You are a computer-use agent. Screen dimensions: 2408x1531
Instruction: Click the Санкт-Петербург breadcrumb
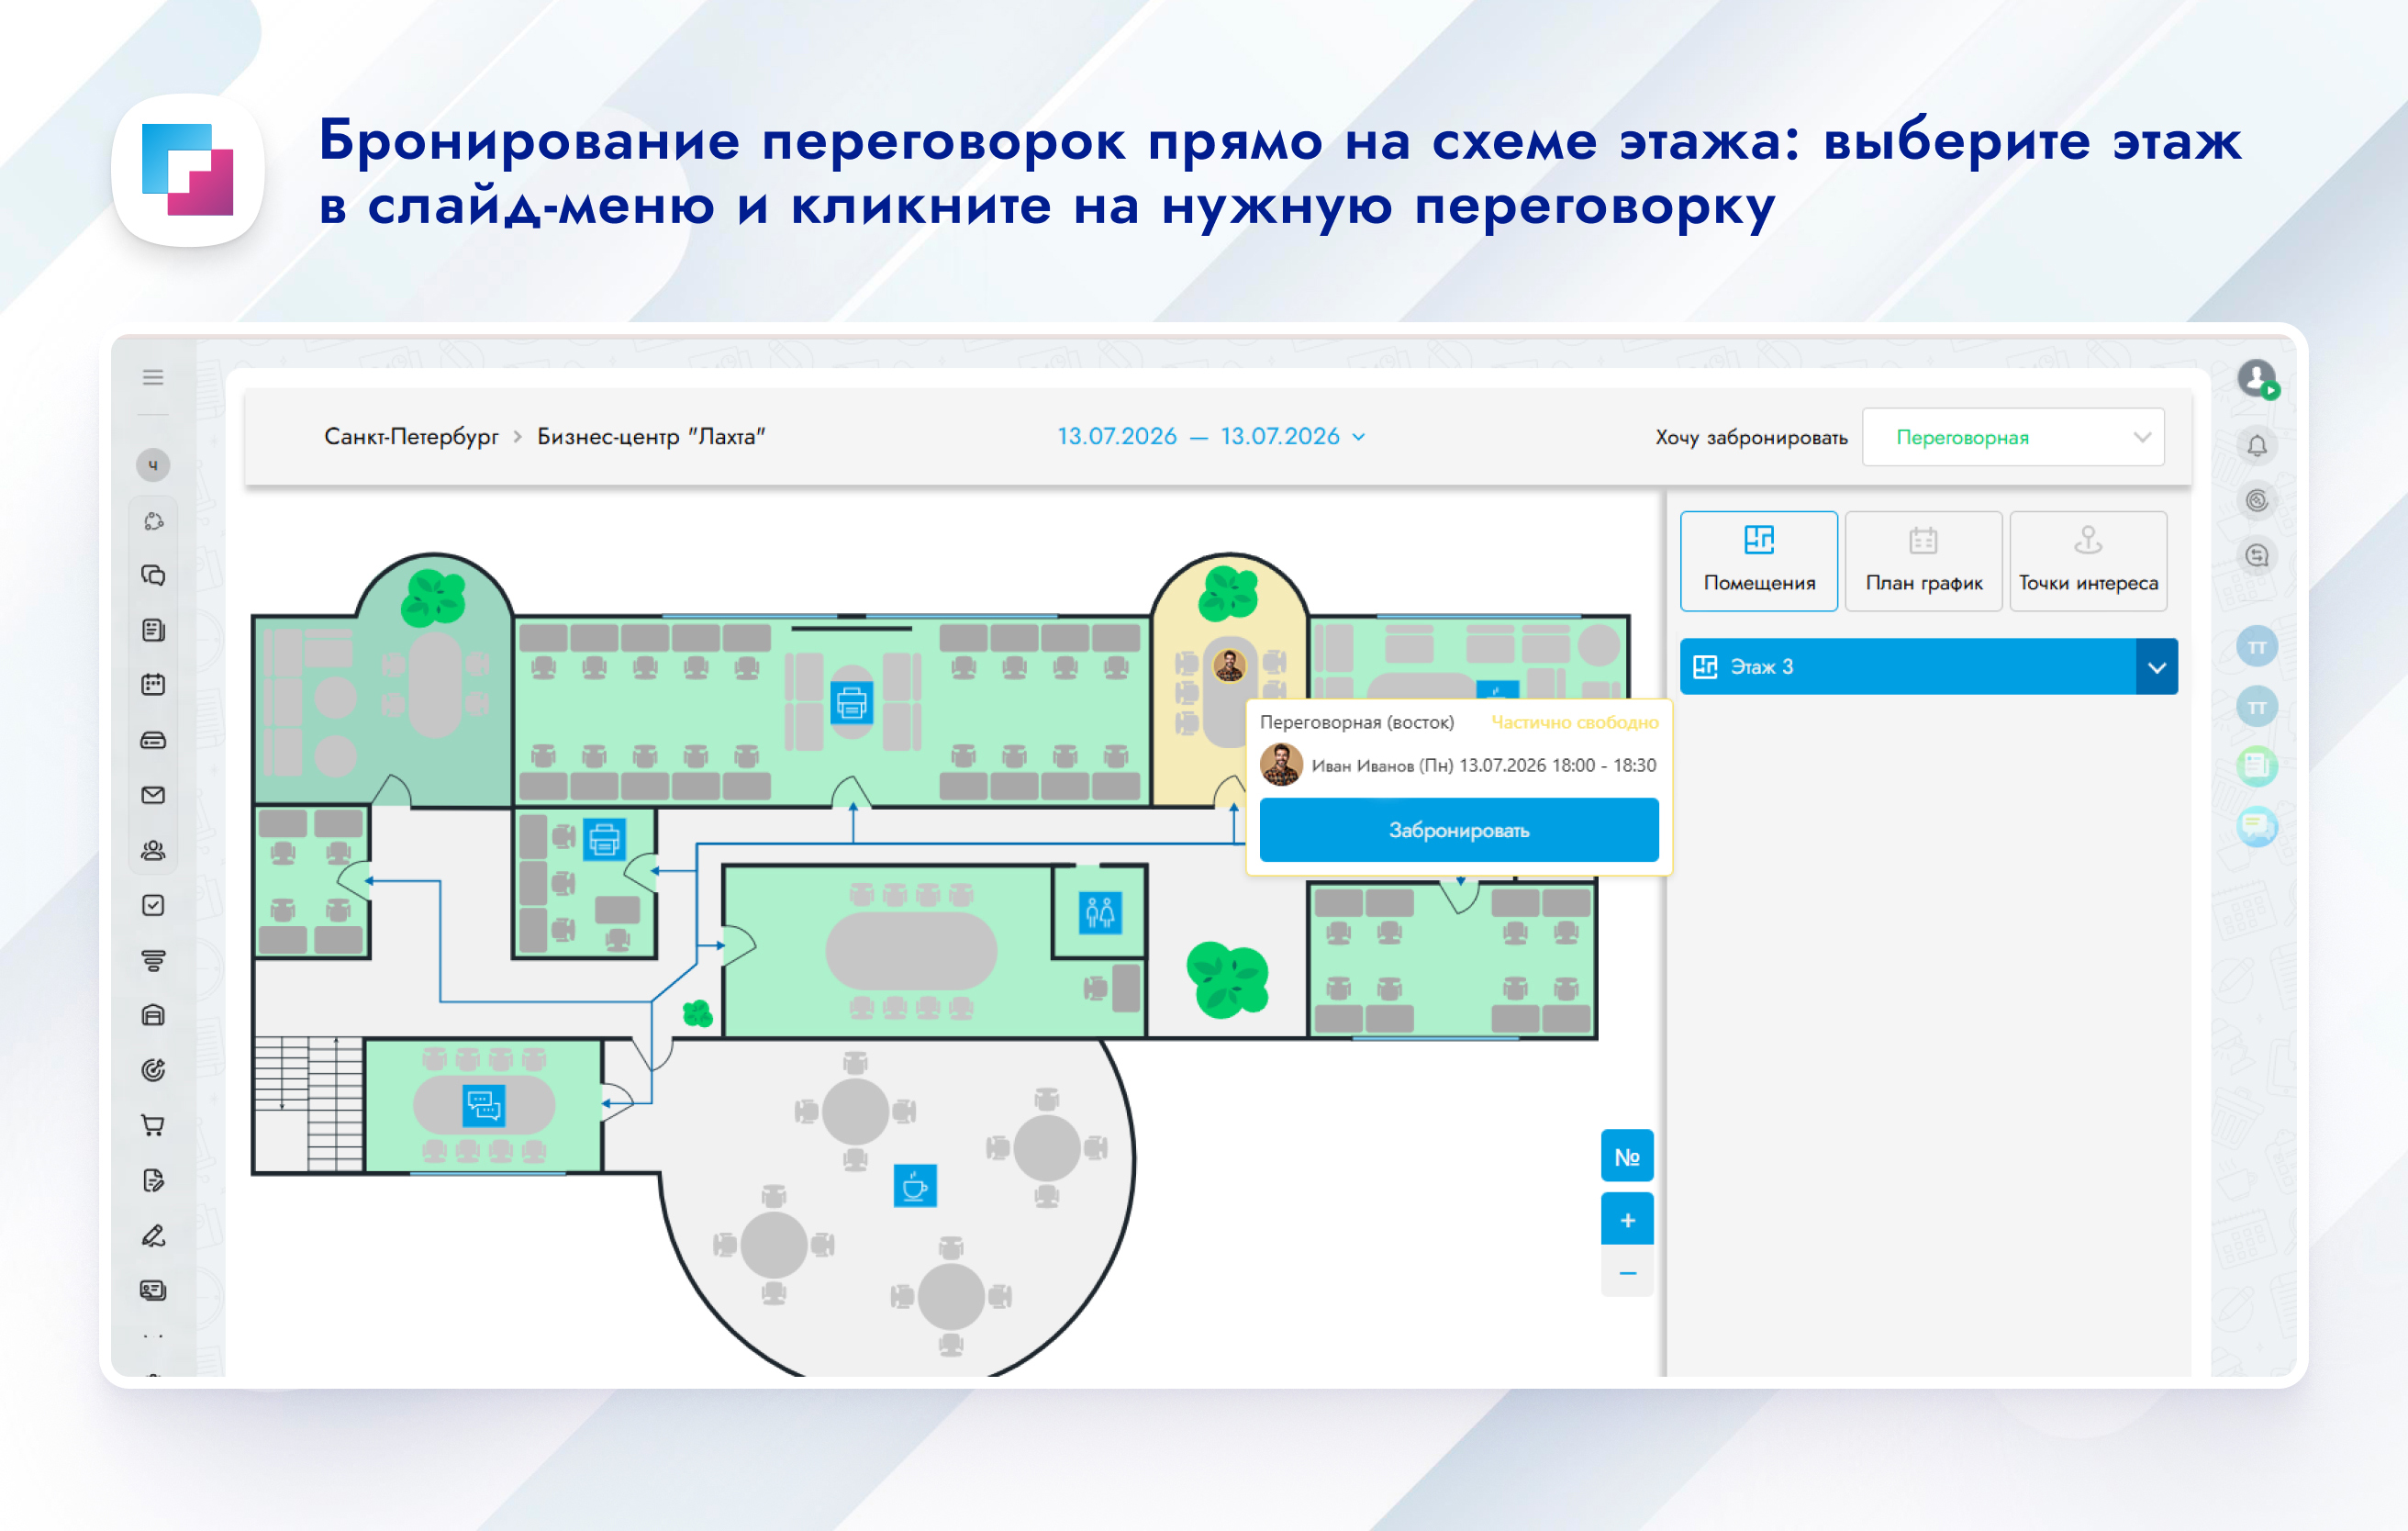(411, 436)
